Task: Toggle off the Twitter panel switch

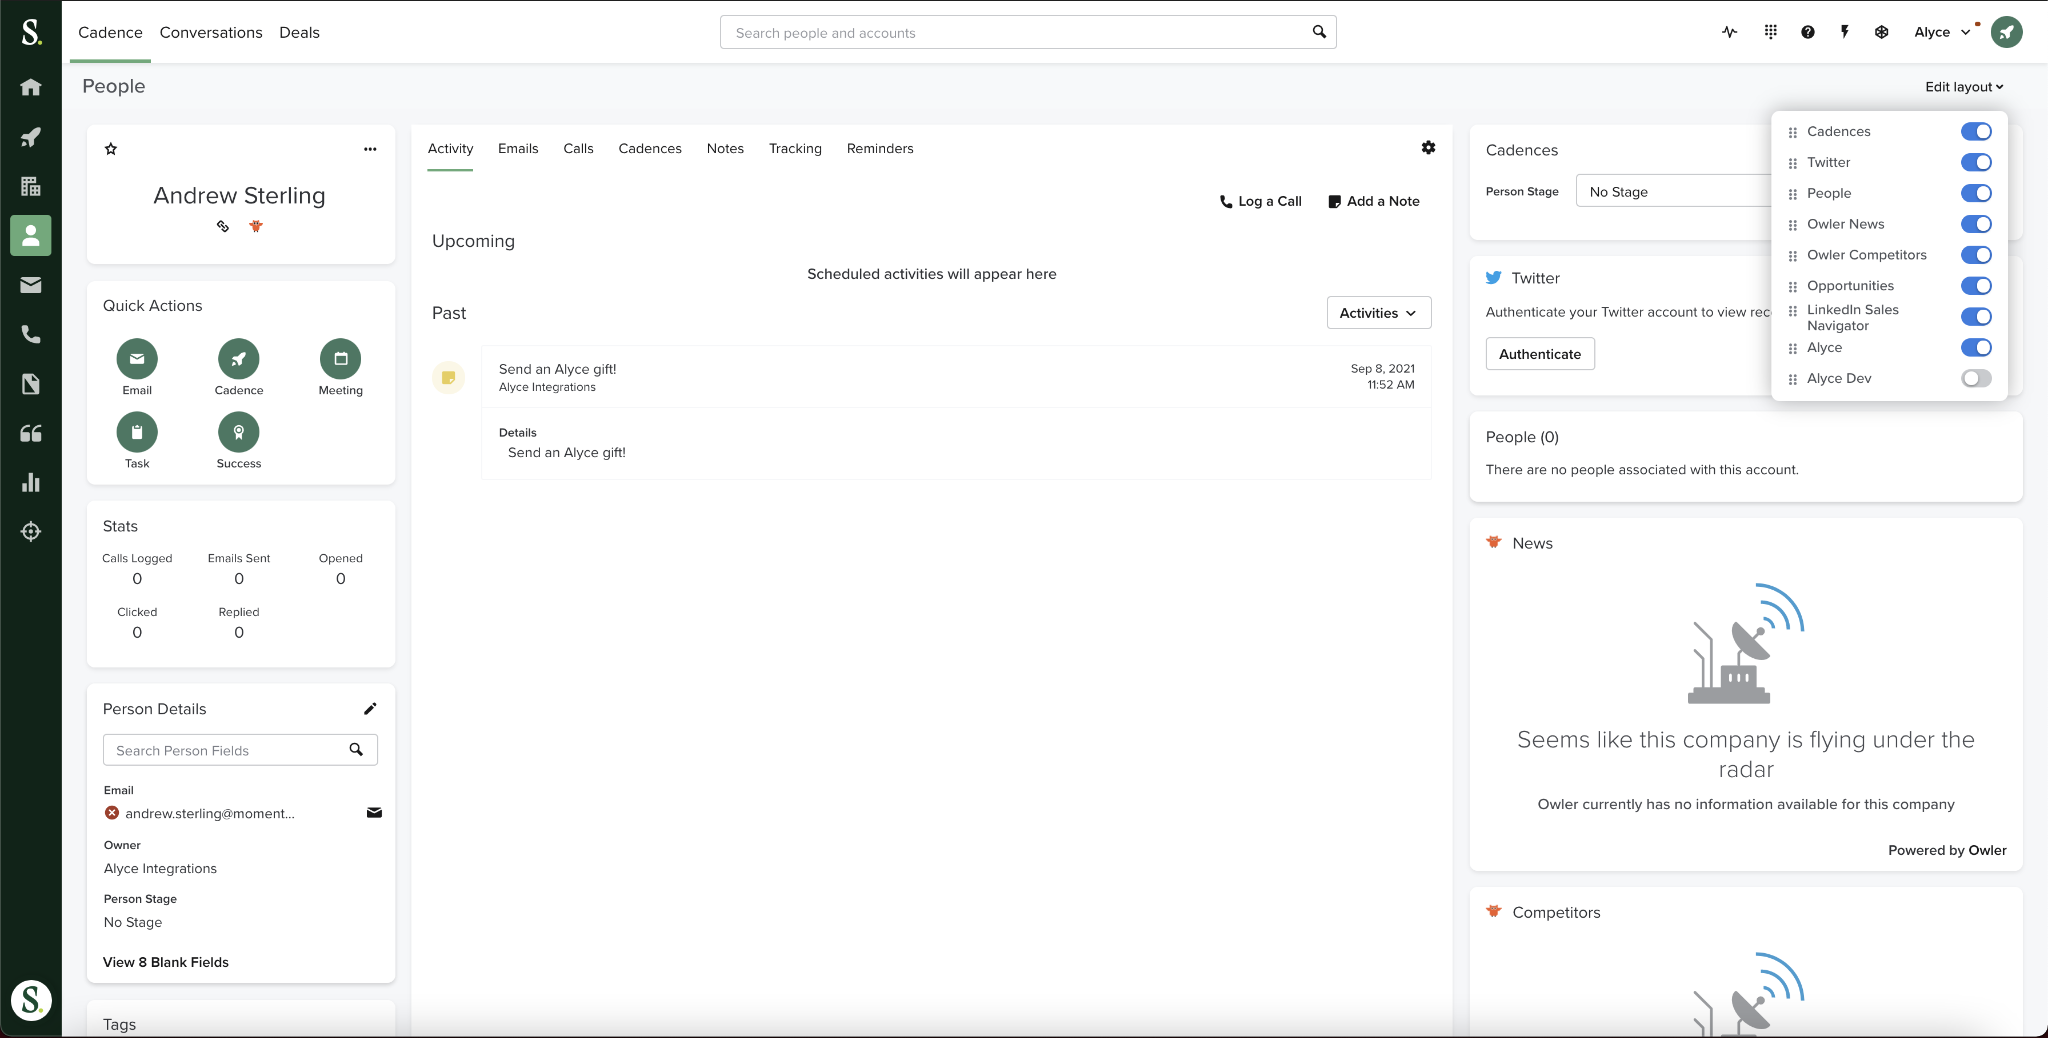Action: (x=1976, y=162)
